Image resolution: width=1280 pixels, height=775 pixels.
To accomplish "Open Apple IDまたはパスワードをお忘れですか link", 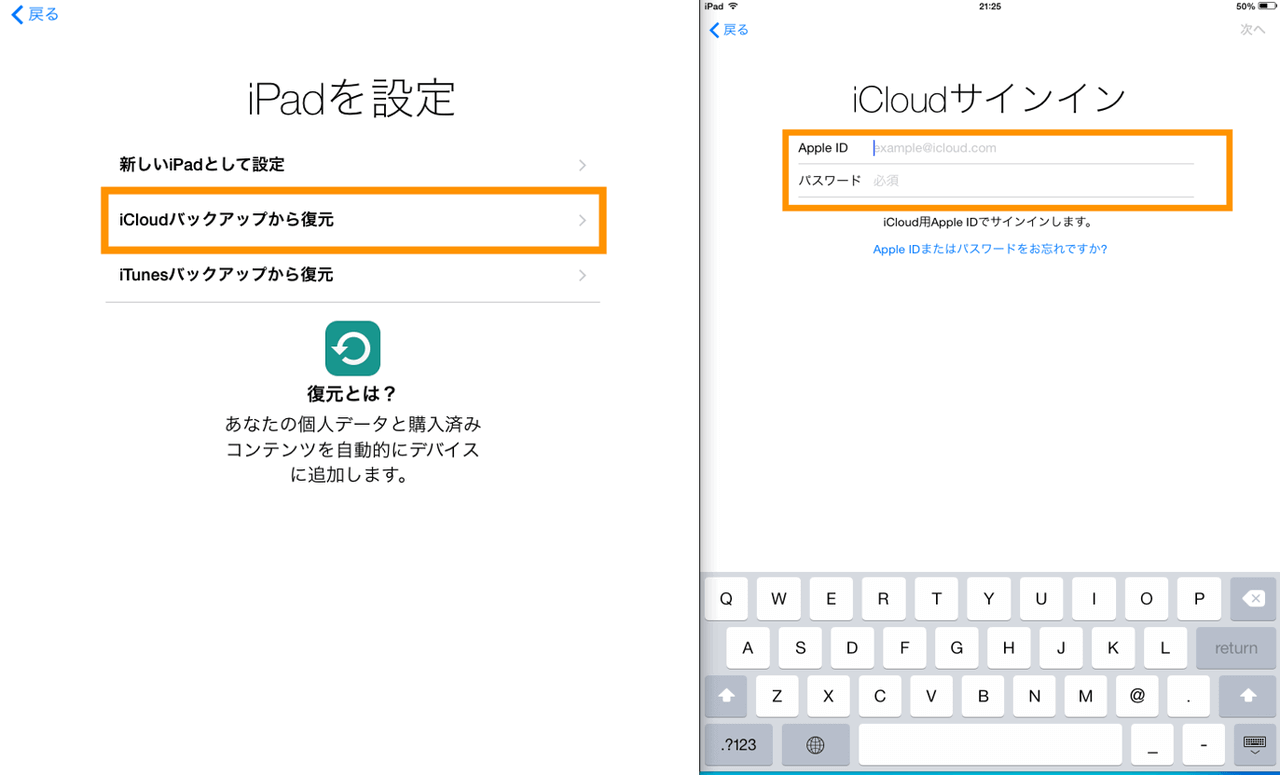I will pos(990,249).
